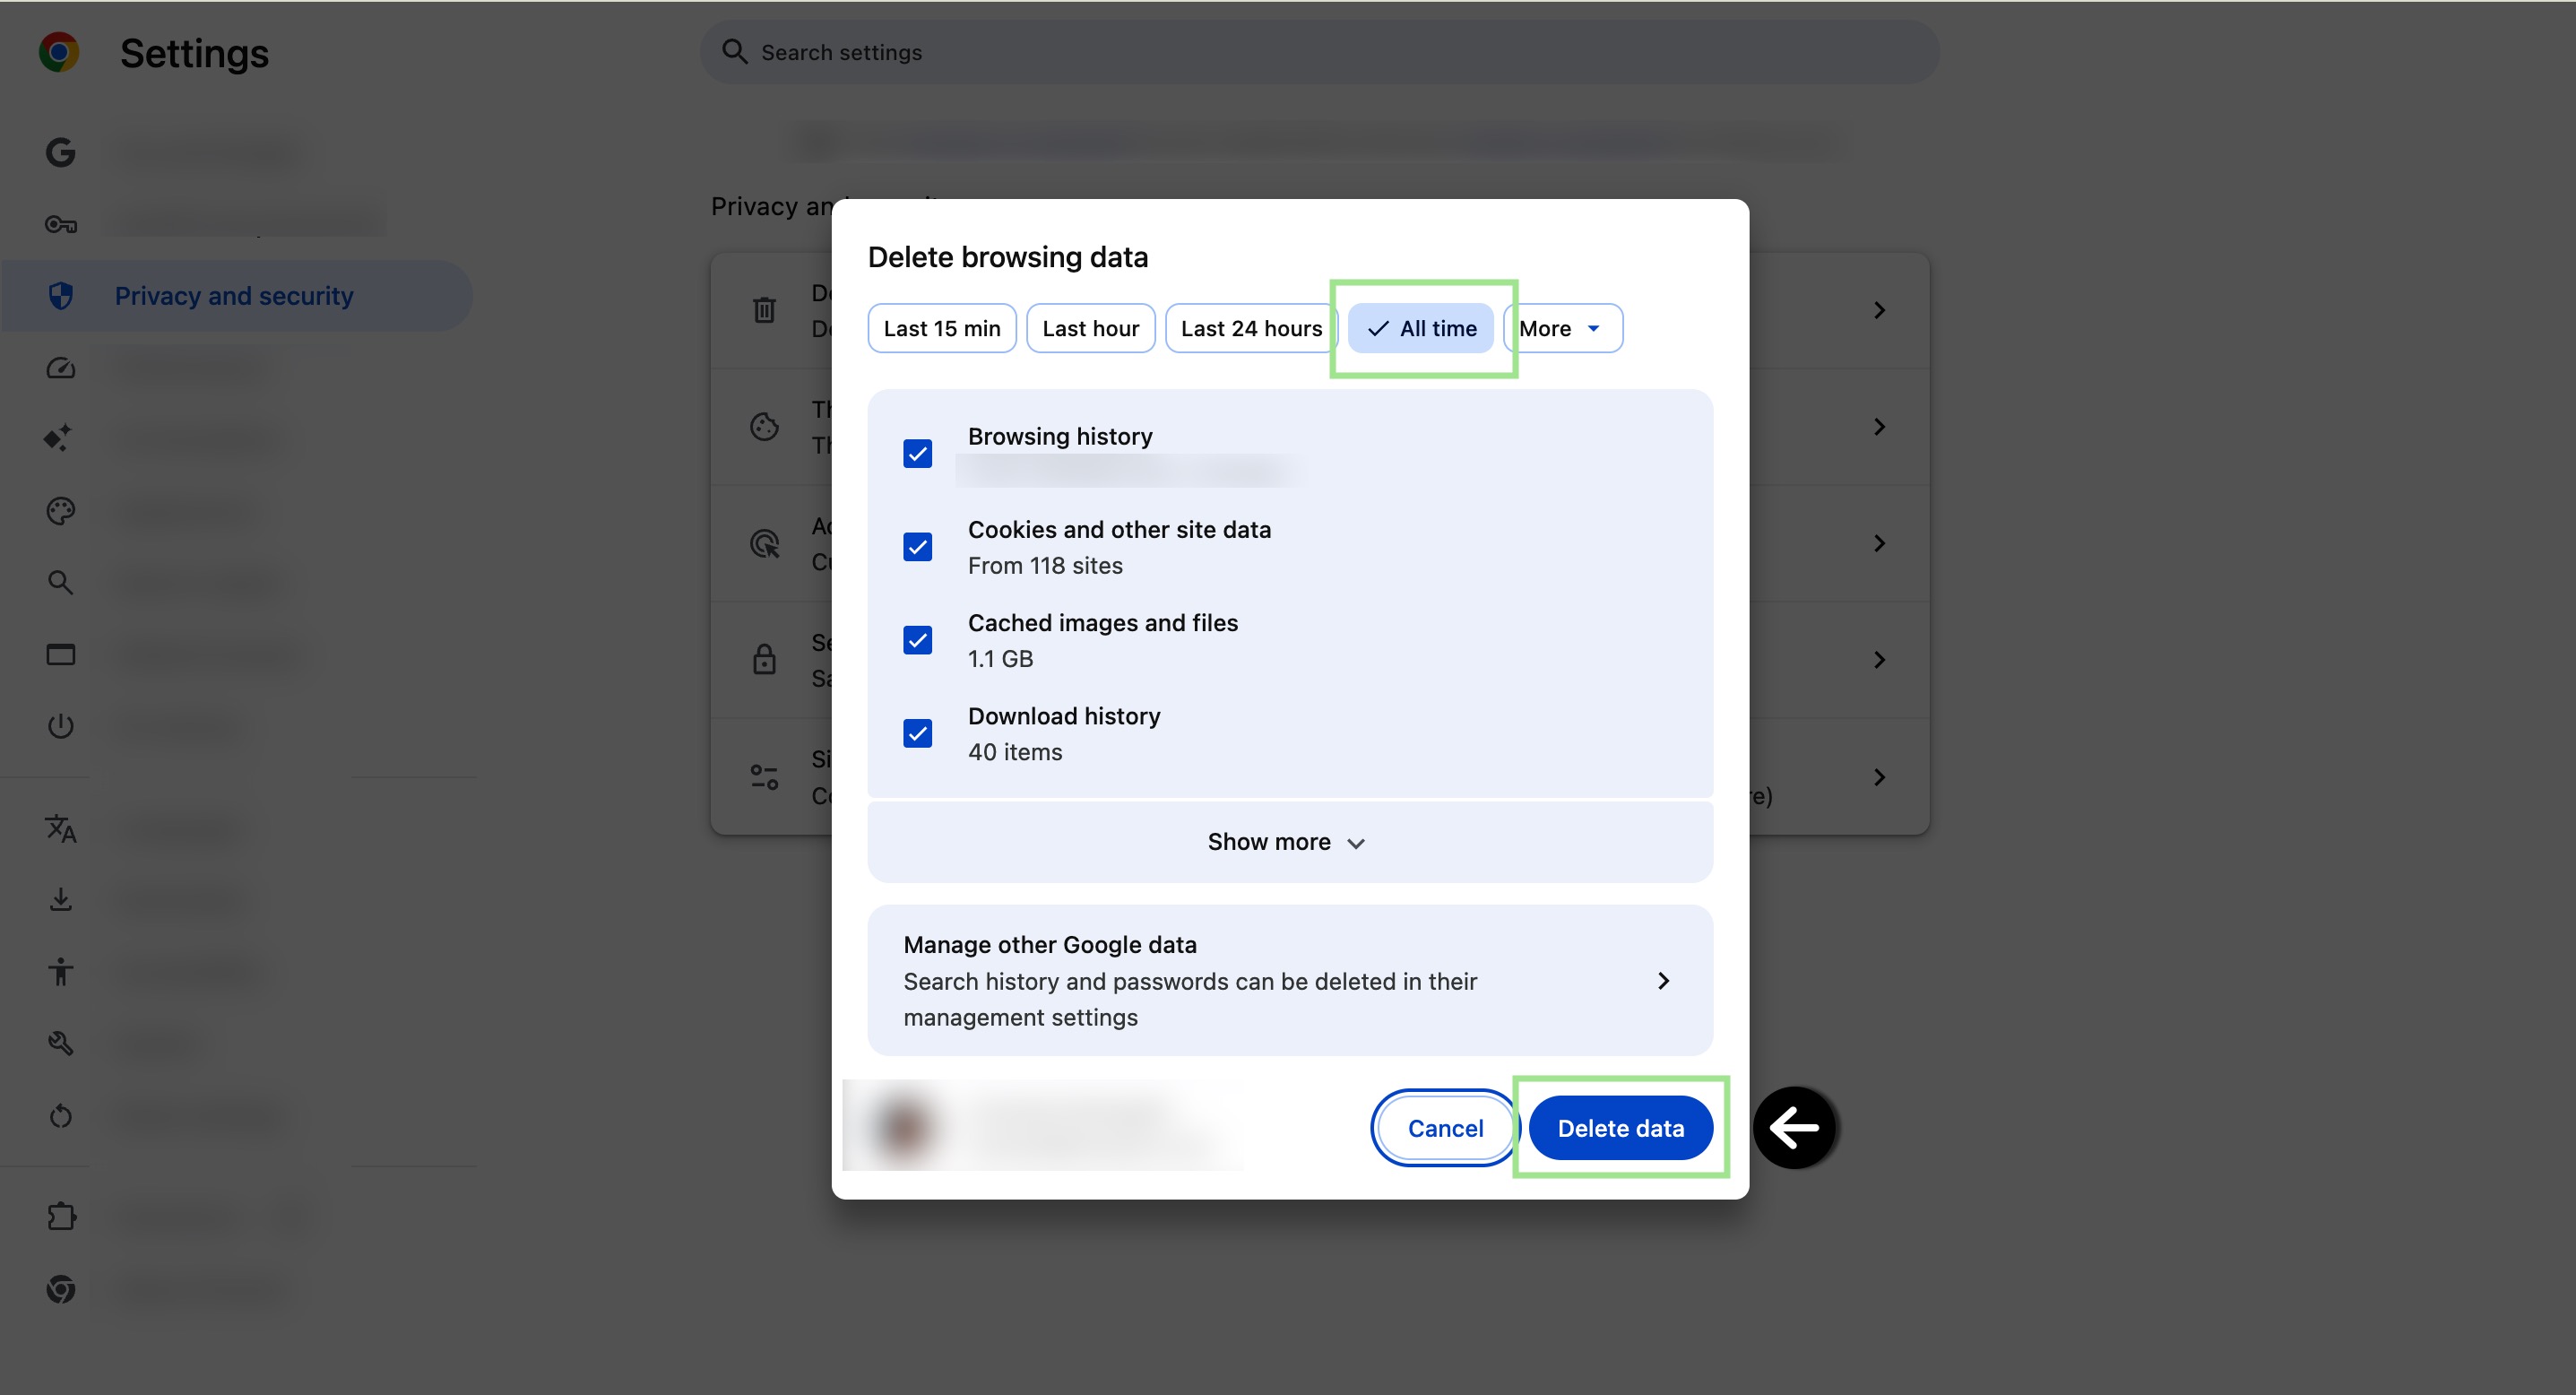This screenshot has height=1395, width=2576.
Task: Select the All time range chip
Action: [1420, 328]
